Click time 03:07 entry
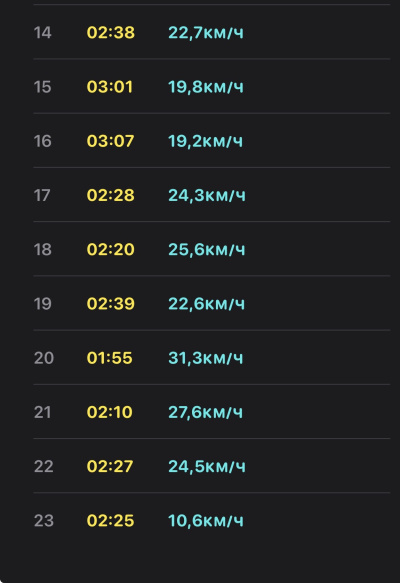This screenshot has height=583, width=400. click(110, 141)
